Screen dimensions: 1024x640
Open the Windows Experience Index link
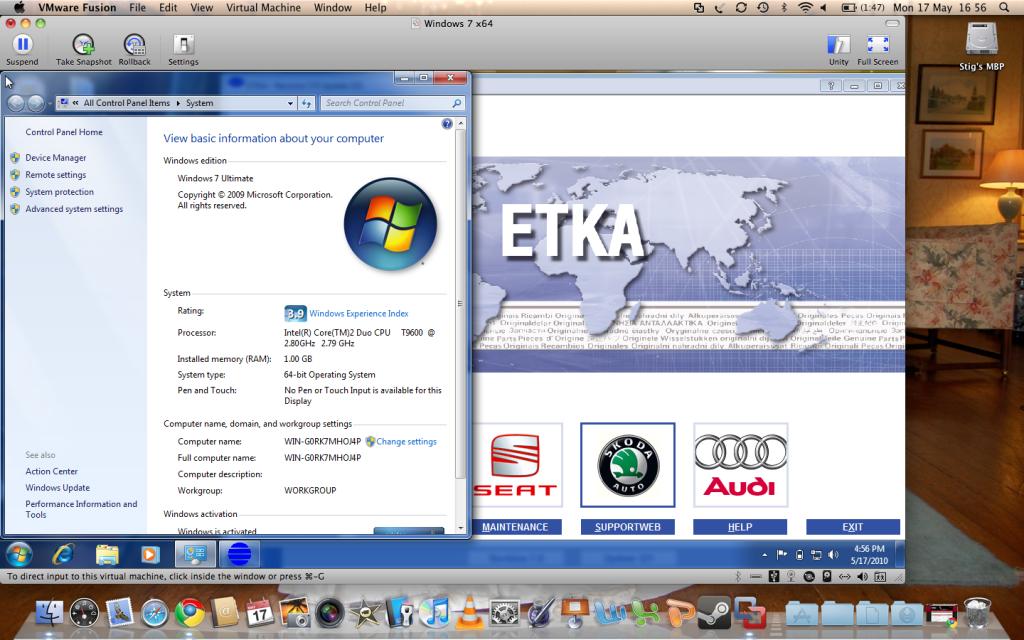pyautogui.click(x=359, y=313)
